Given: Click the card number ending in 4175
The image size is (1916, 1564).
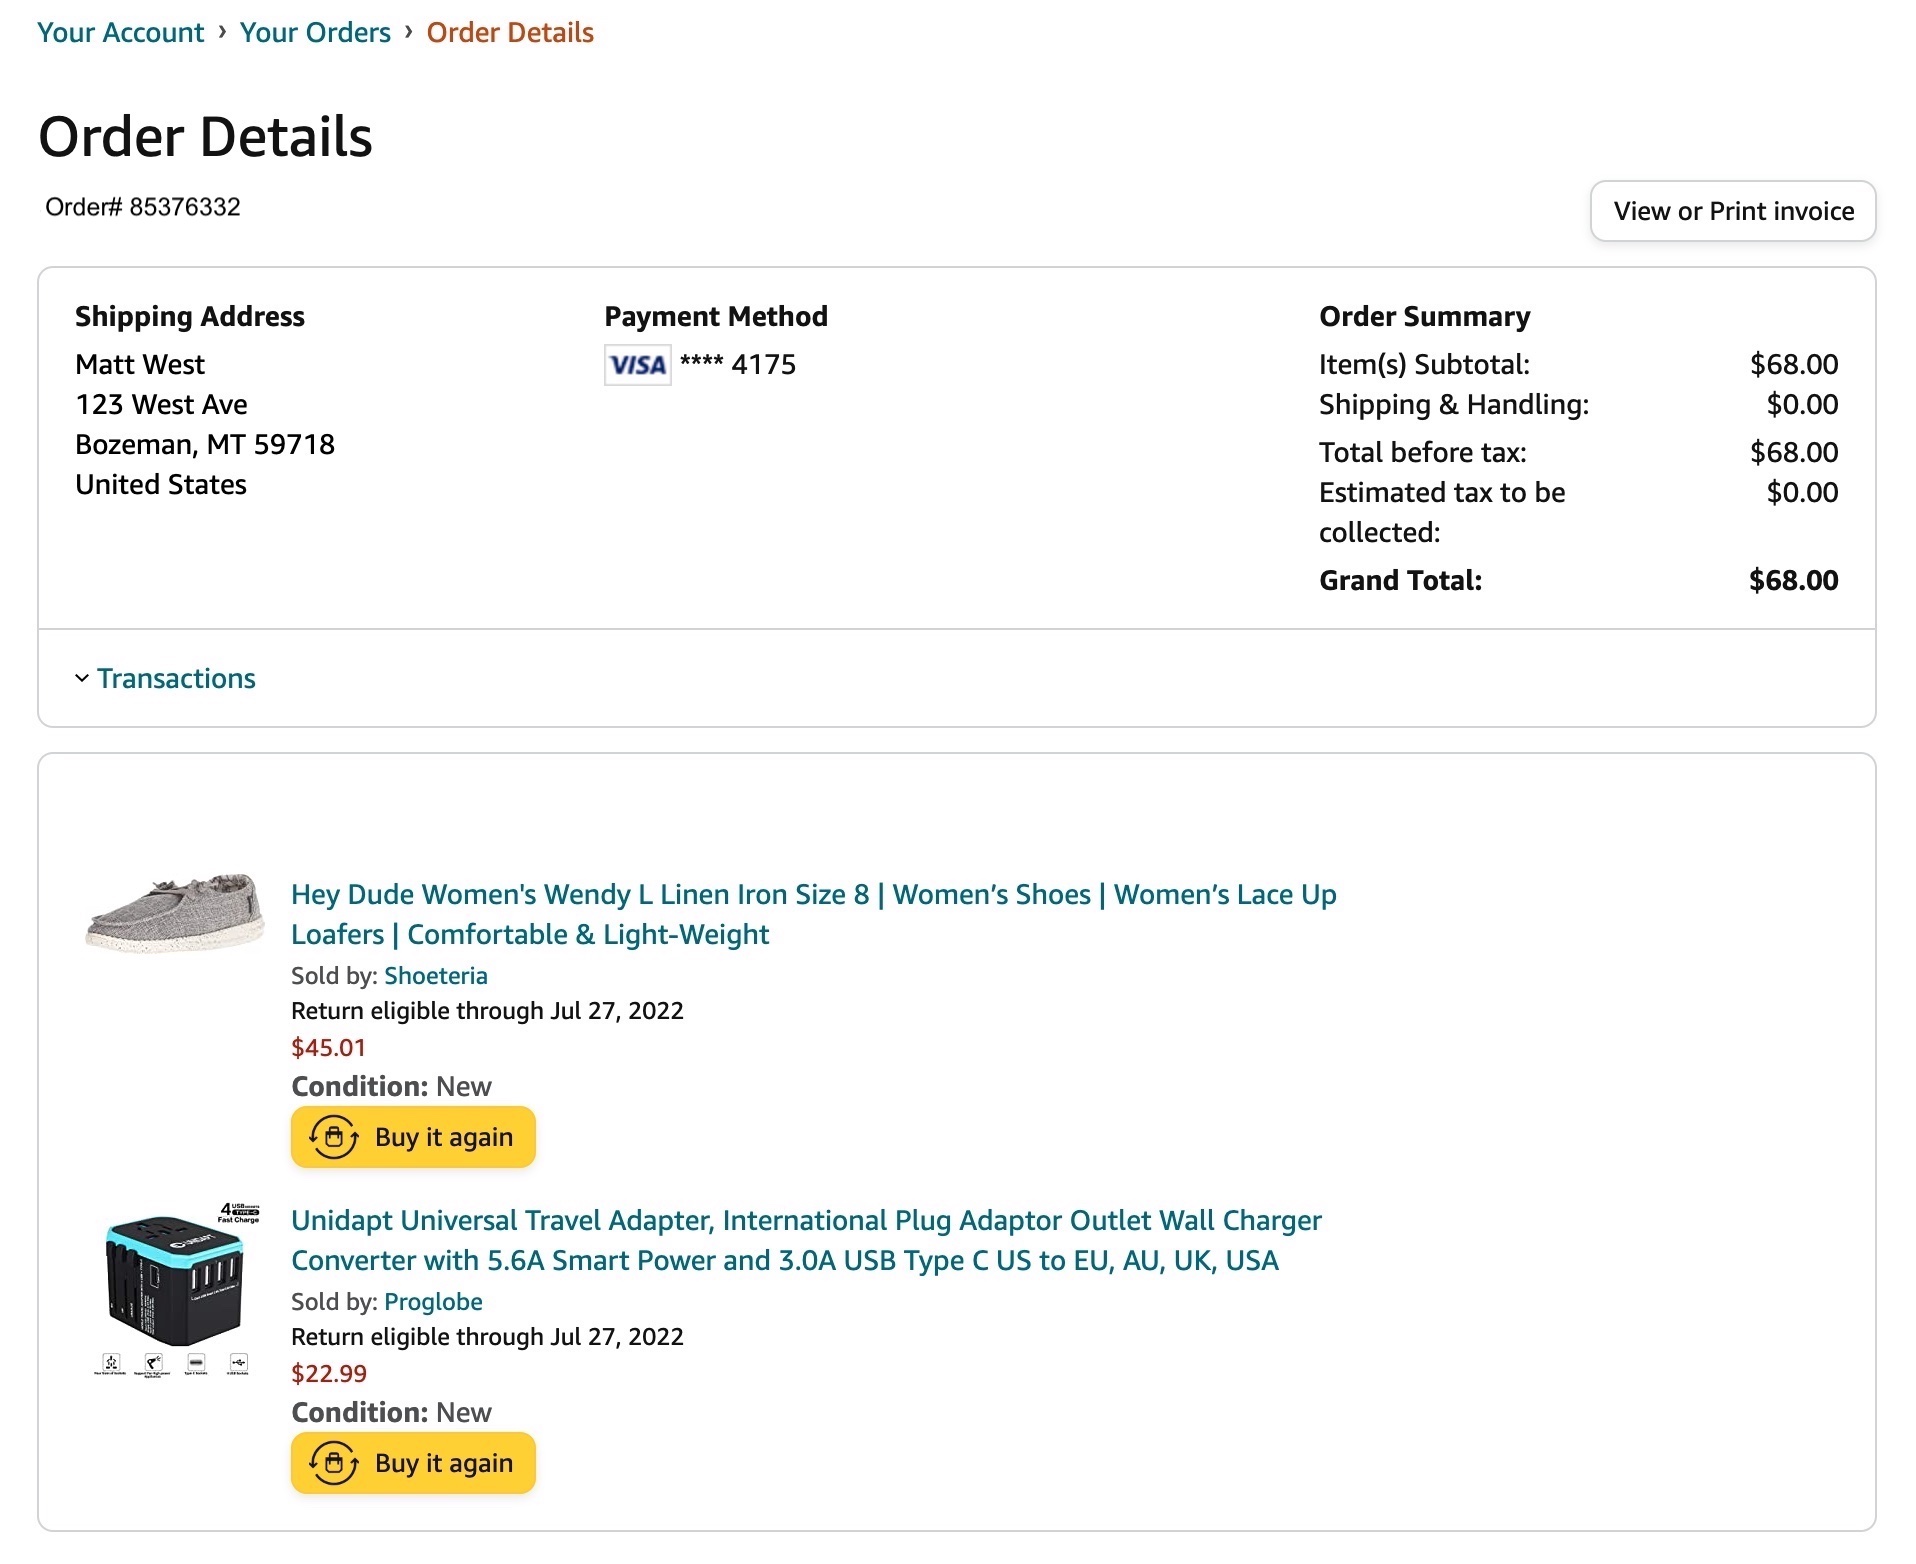Looking at the screenshot, I should pos(738,364).
